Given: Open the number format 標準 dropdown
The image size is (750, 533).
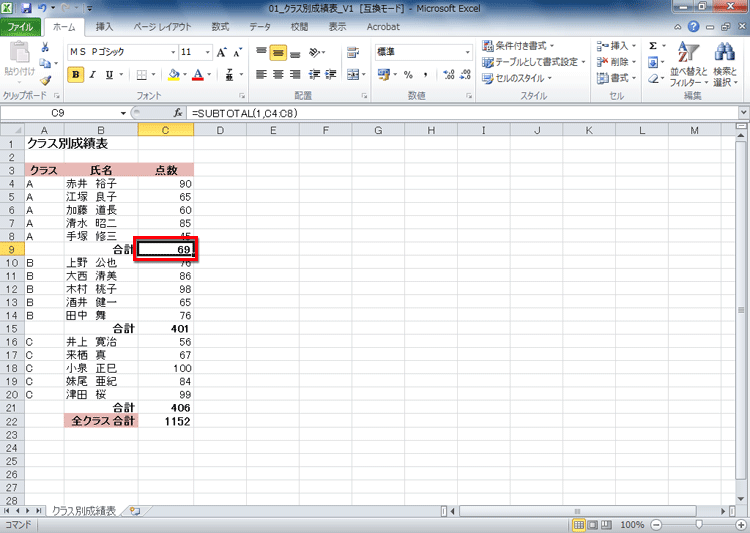Looking at the screenshot, I should [467, 52].
